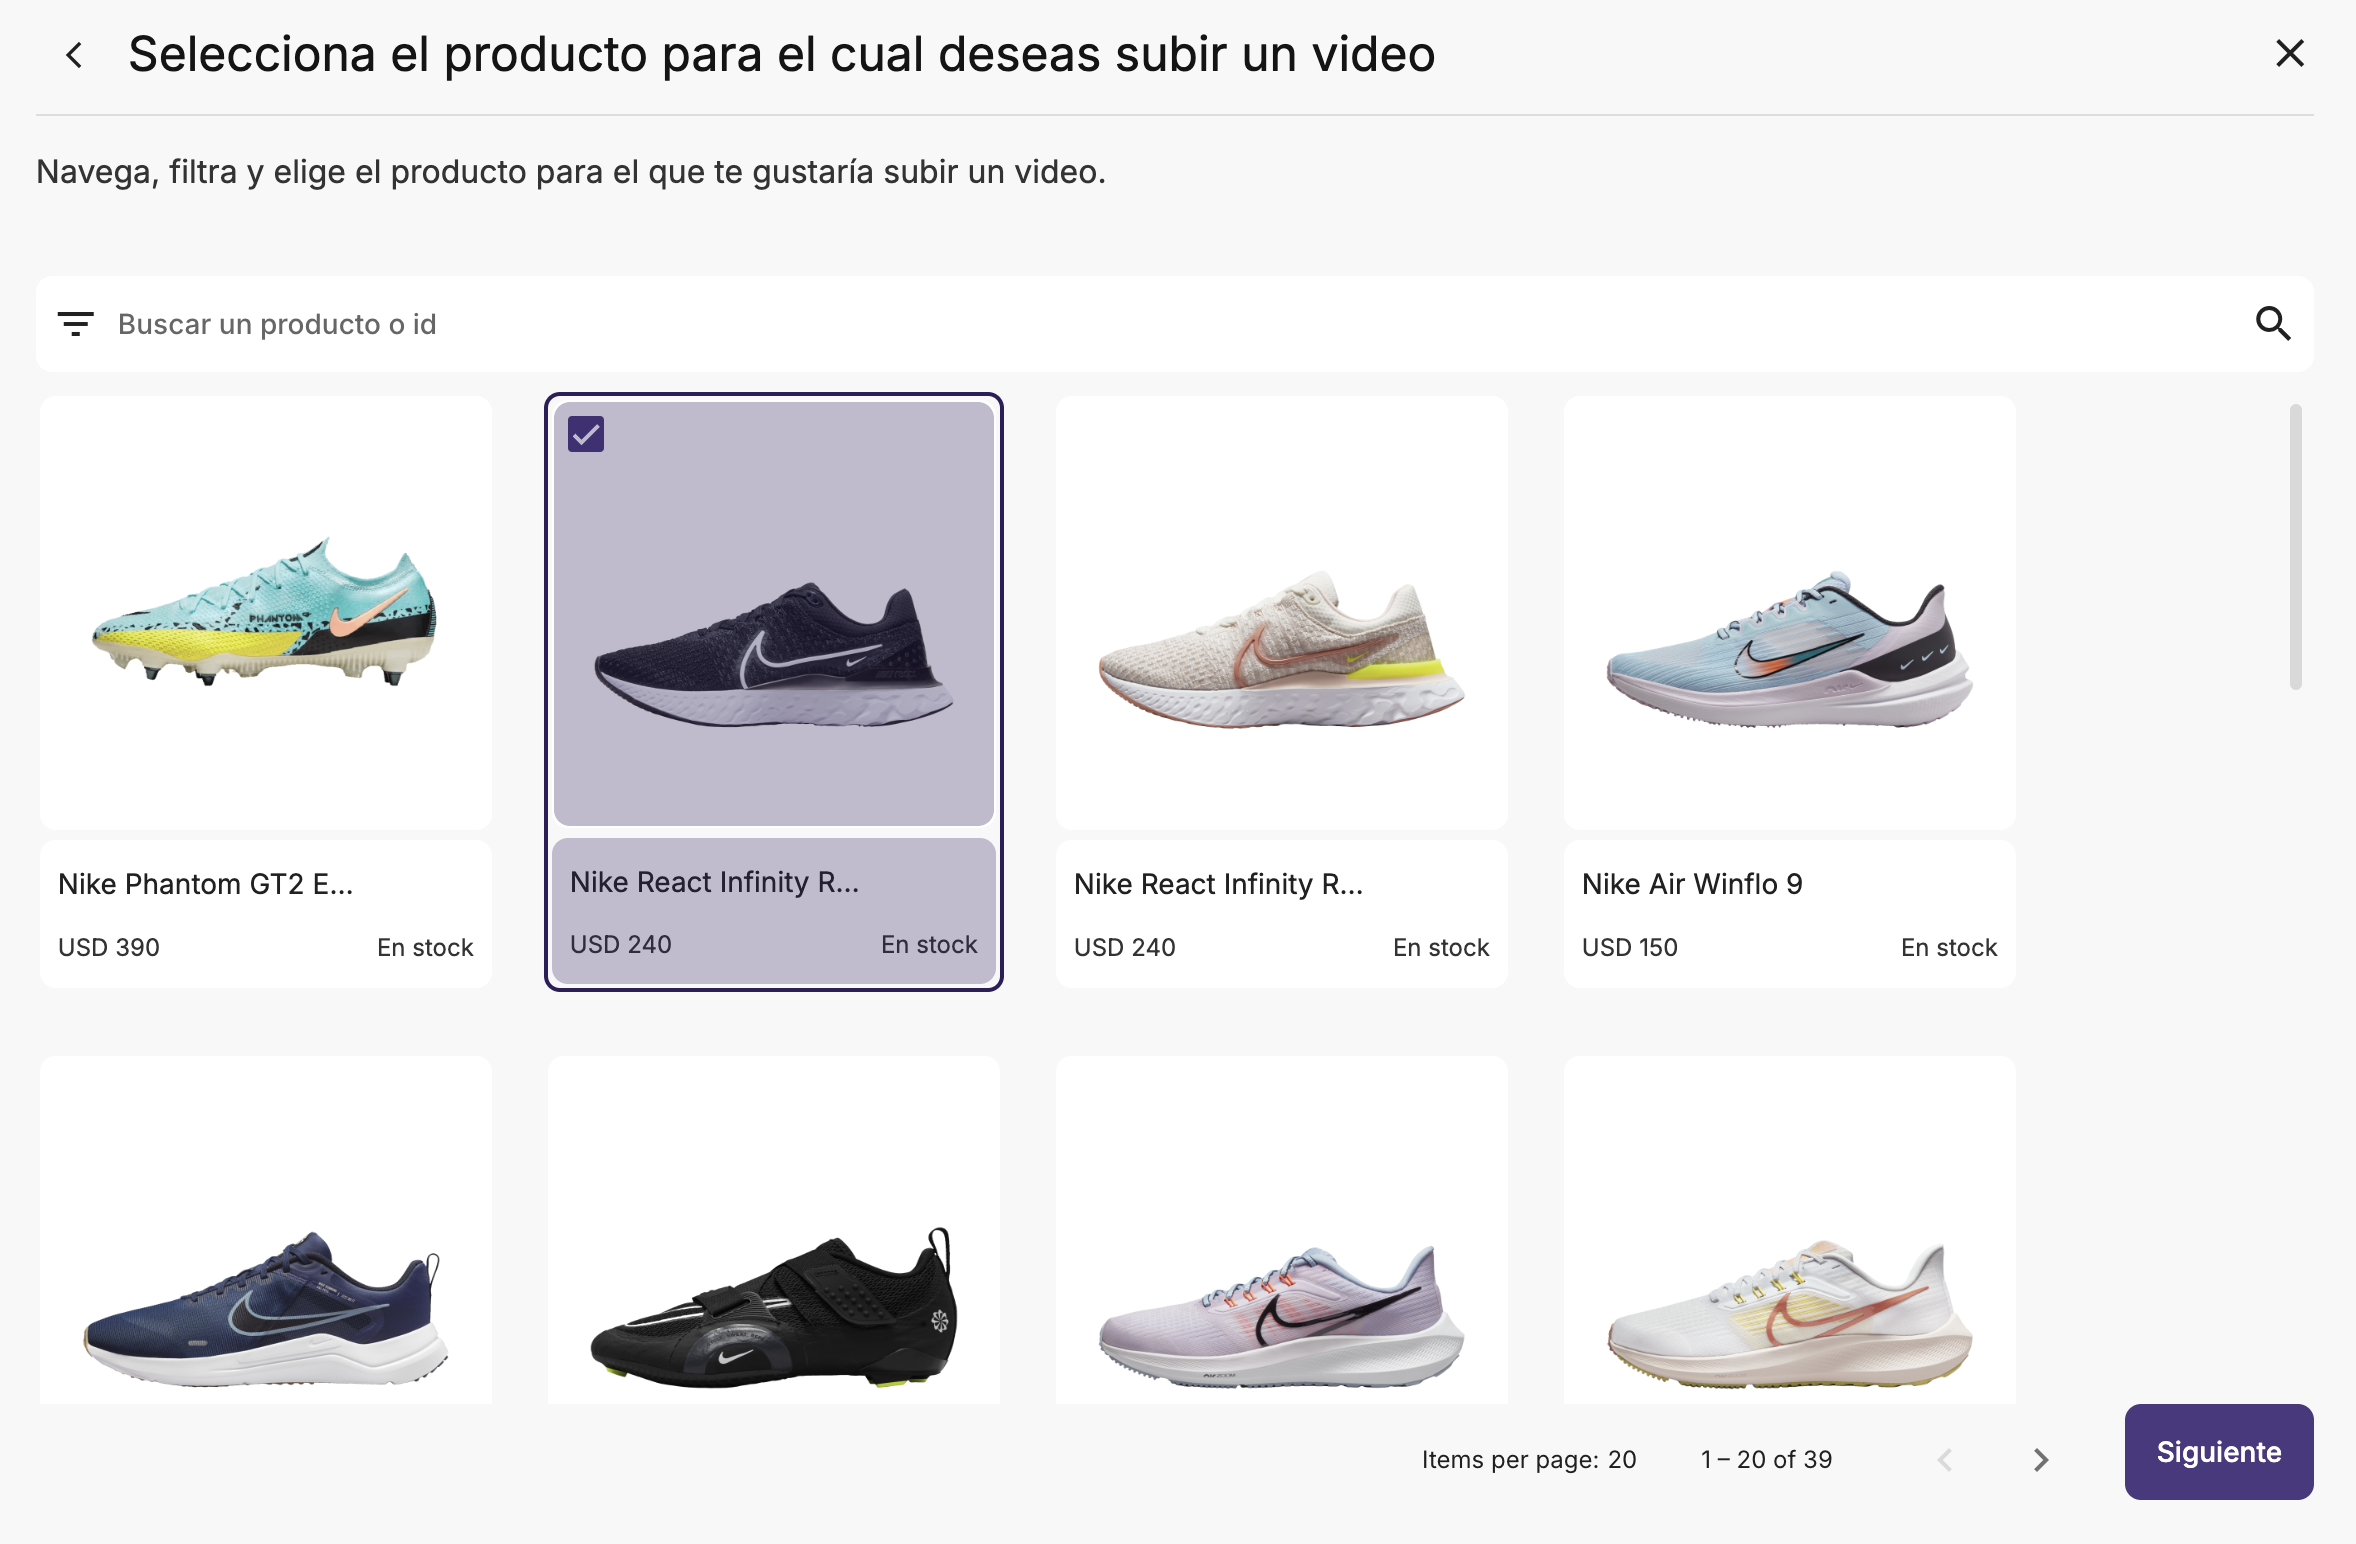
Task: Go back with the left arrow icon
Action: click(74, 55)
